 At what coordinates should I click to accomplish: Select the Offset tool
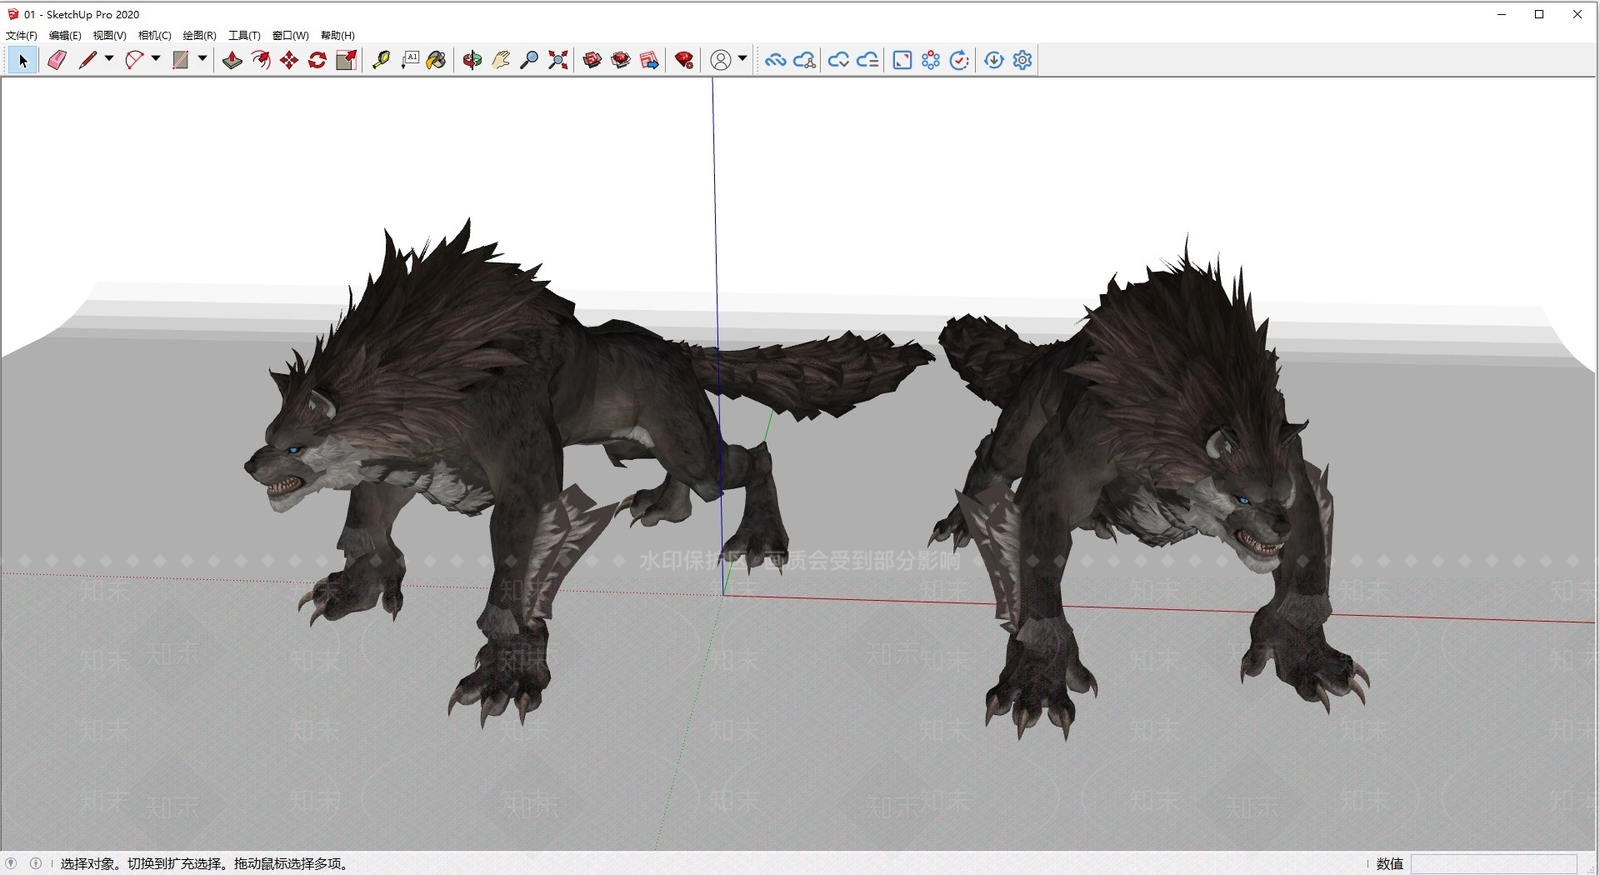pyautogui.click(x=261, y=61)
